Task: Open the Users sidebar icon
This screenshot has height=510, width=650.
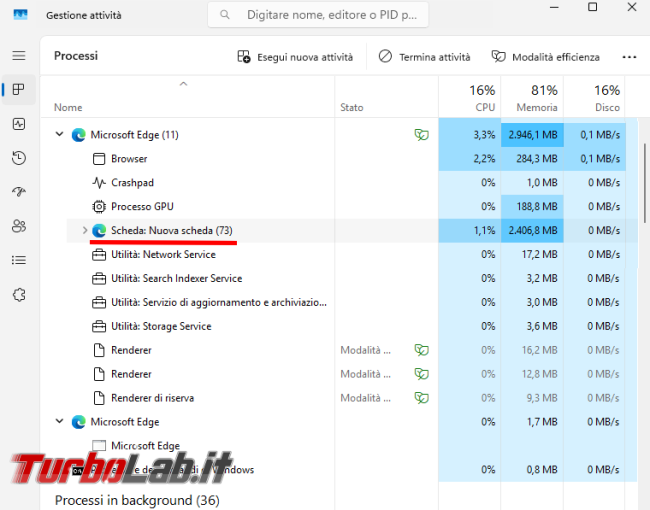Action: coord(19,226)
